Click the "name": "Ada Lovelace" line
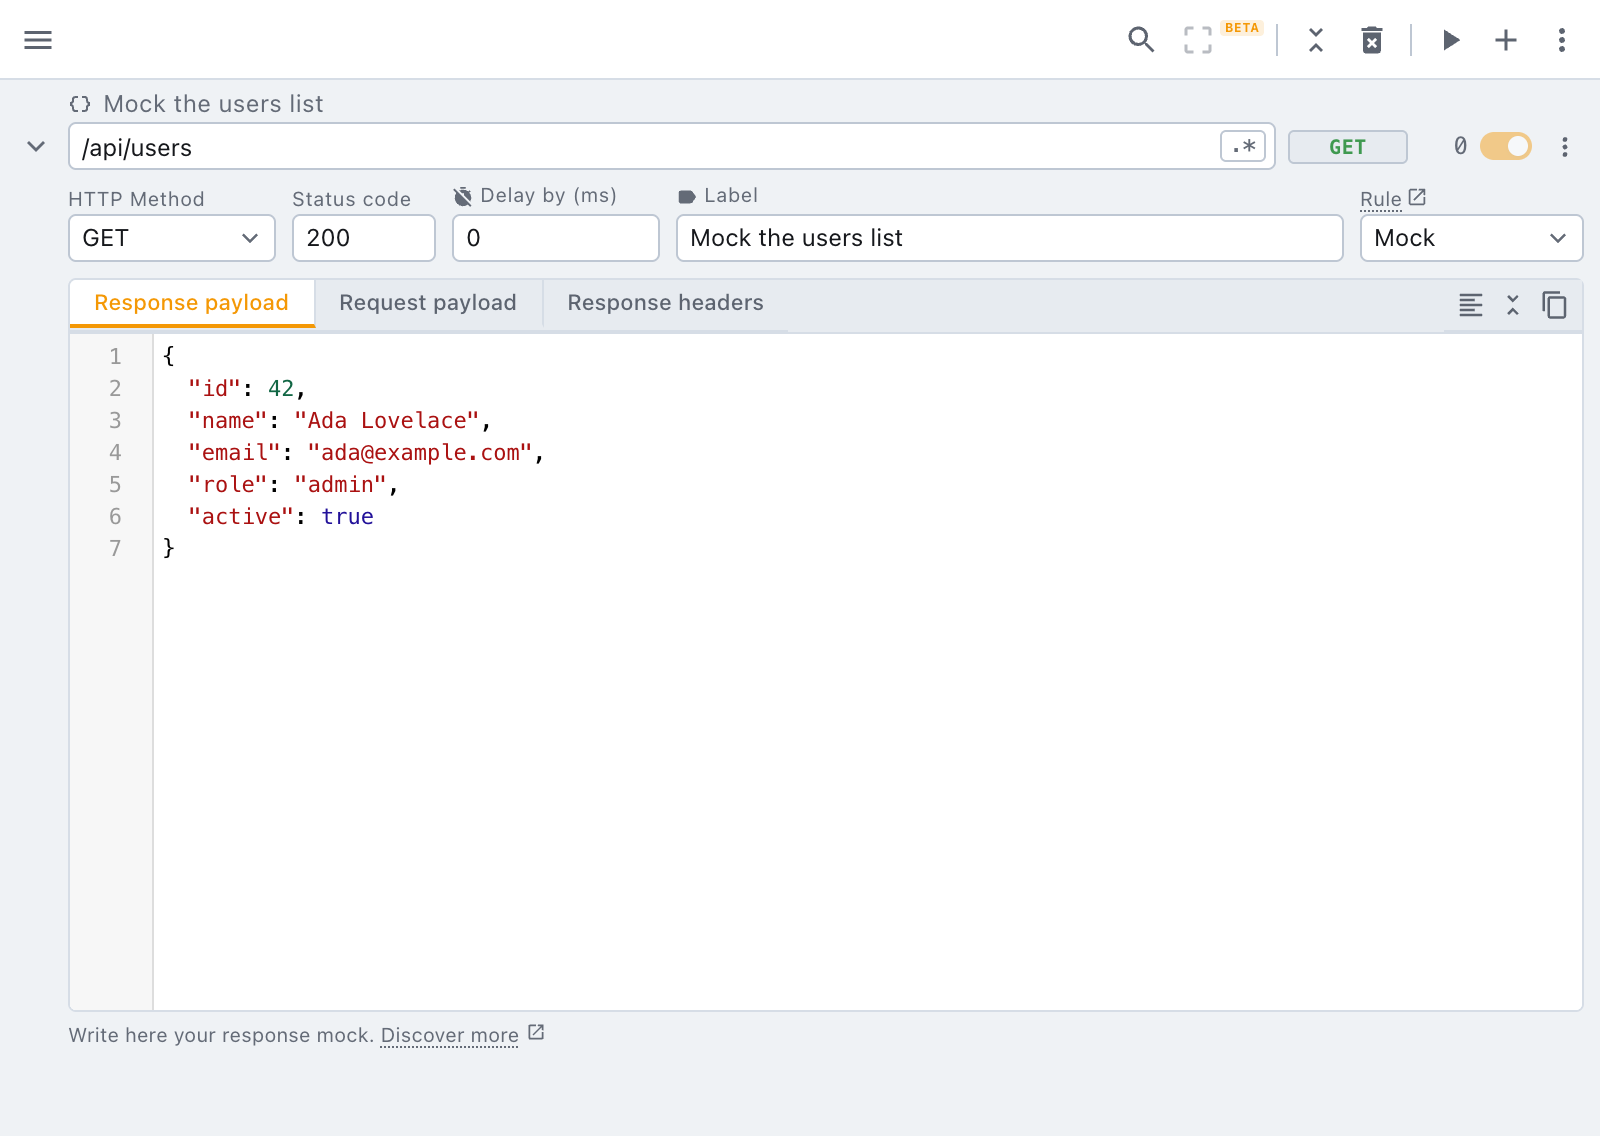Image resolution: width=1600 pixels, height=1136 pixels. tap(340, 420)
